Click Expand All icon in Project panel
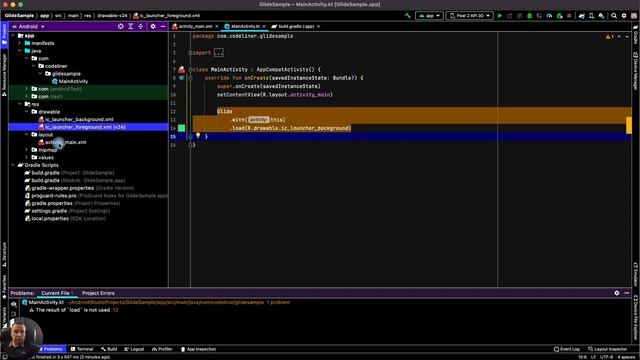The image size is (640, 360). pyautogui.click(x=131, y=26)
